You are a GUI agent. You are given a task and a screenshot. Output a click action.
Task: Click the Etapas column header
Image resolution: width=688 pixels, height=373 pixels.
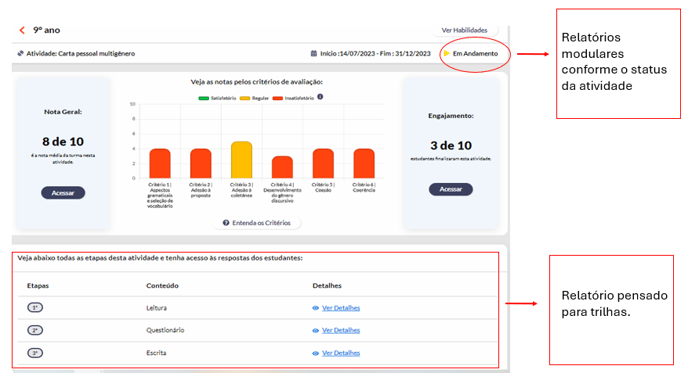38,286
